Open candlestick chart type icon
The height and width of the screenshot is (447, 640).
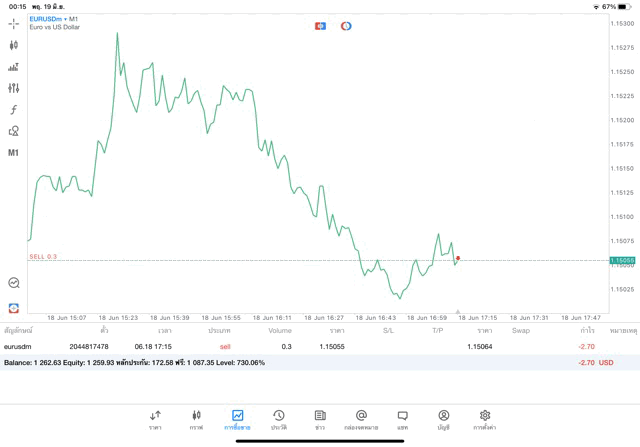(13, 45)
